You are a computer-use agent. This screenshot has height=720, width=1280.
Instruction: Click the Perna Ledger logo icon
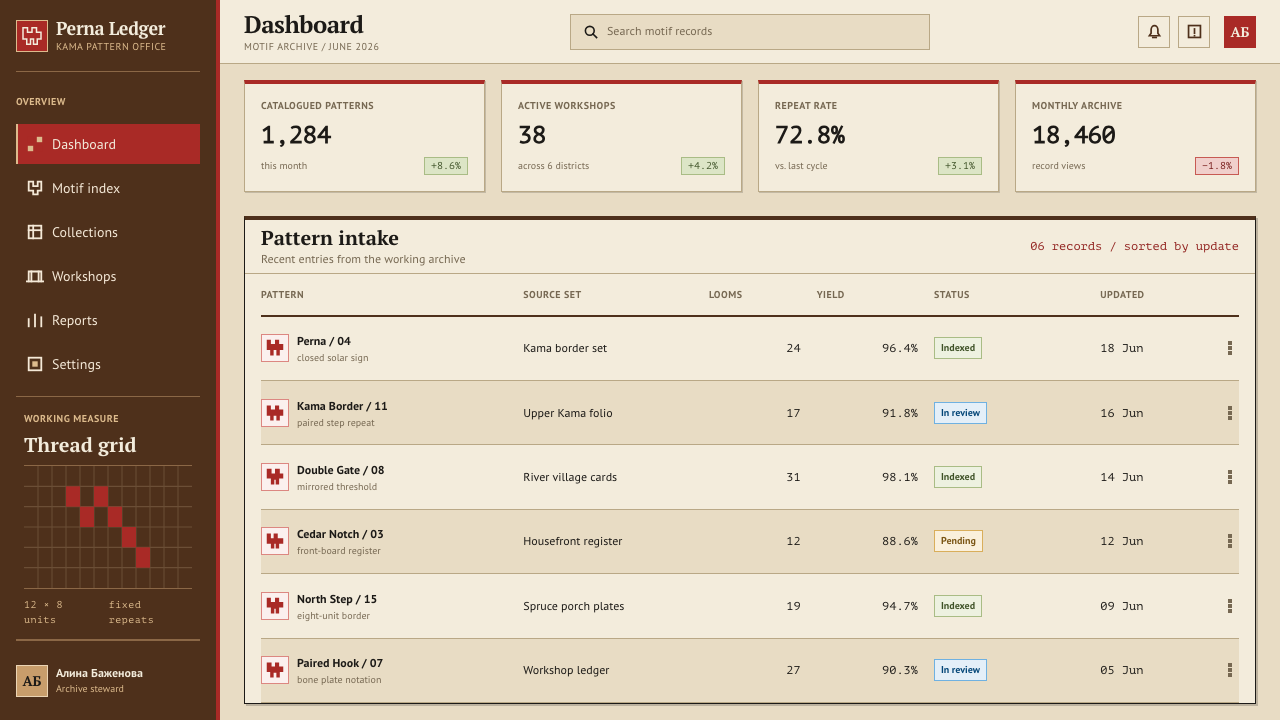pyautogui.click(x=32, y=36)
